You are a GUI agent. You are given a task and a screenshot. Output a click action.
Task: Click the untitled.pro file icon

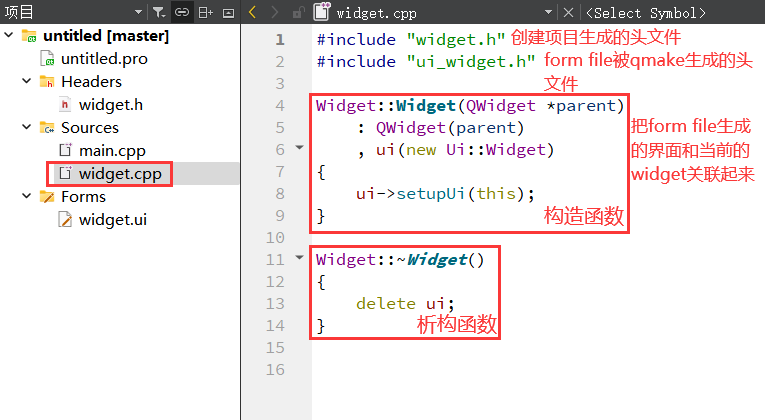pyautogui.click(x=47, y=59)
